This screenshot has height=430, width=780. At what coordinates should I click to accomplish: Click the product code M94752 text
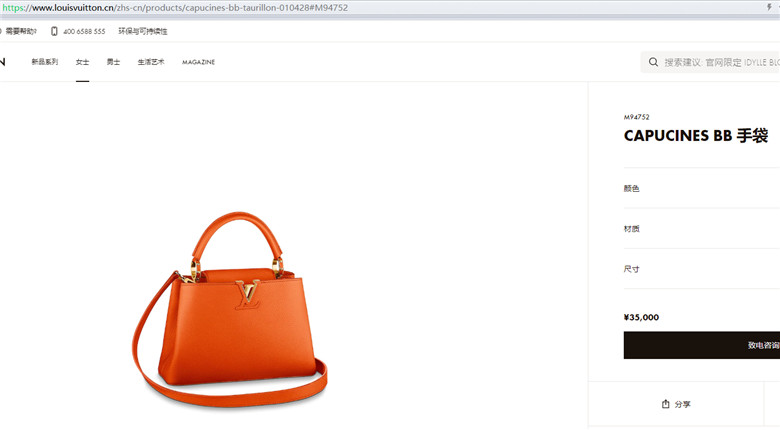[637, 117]
